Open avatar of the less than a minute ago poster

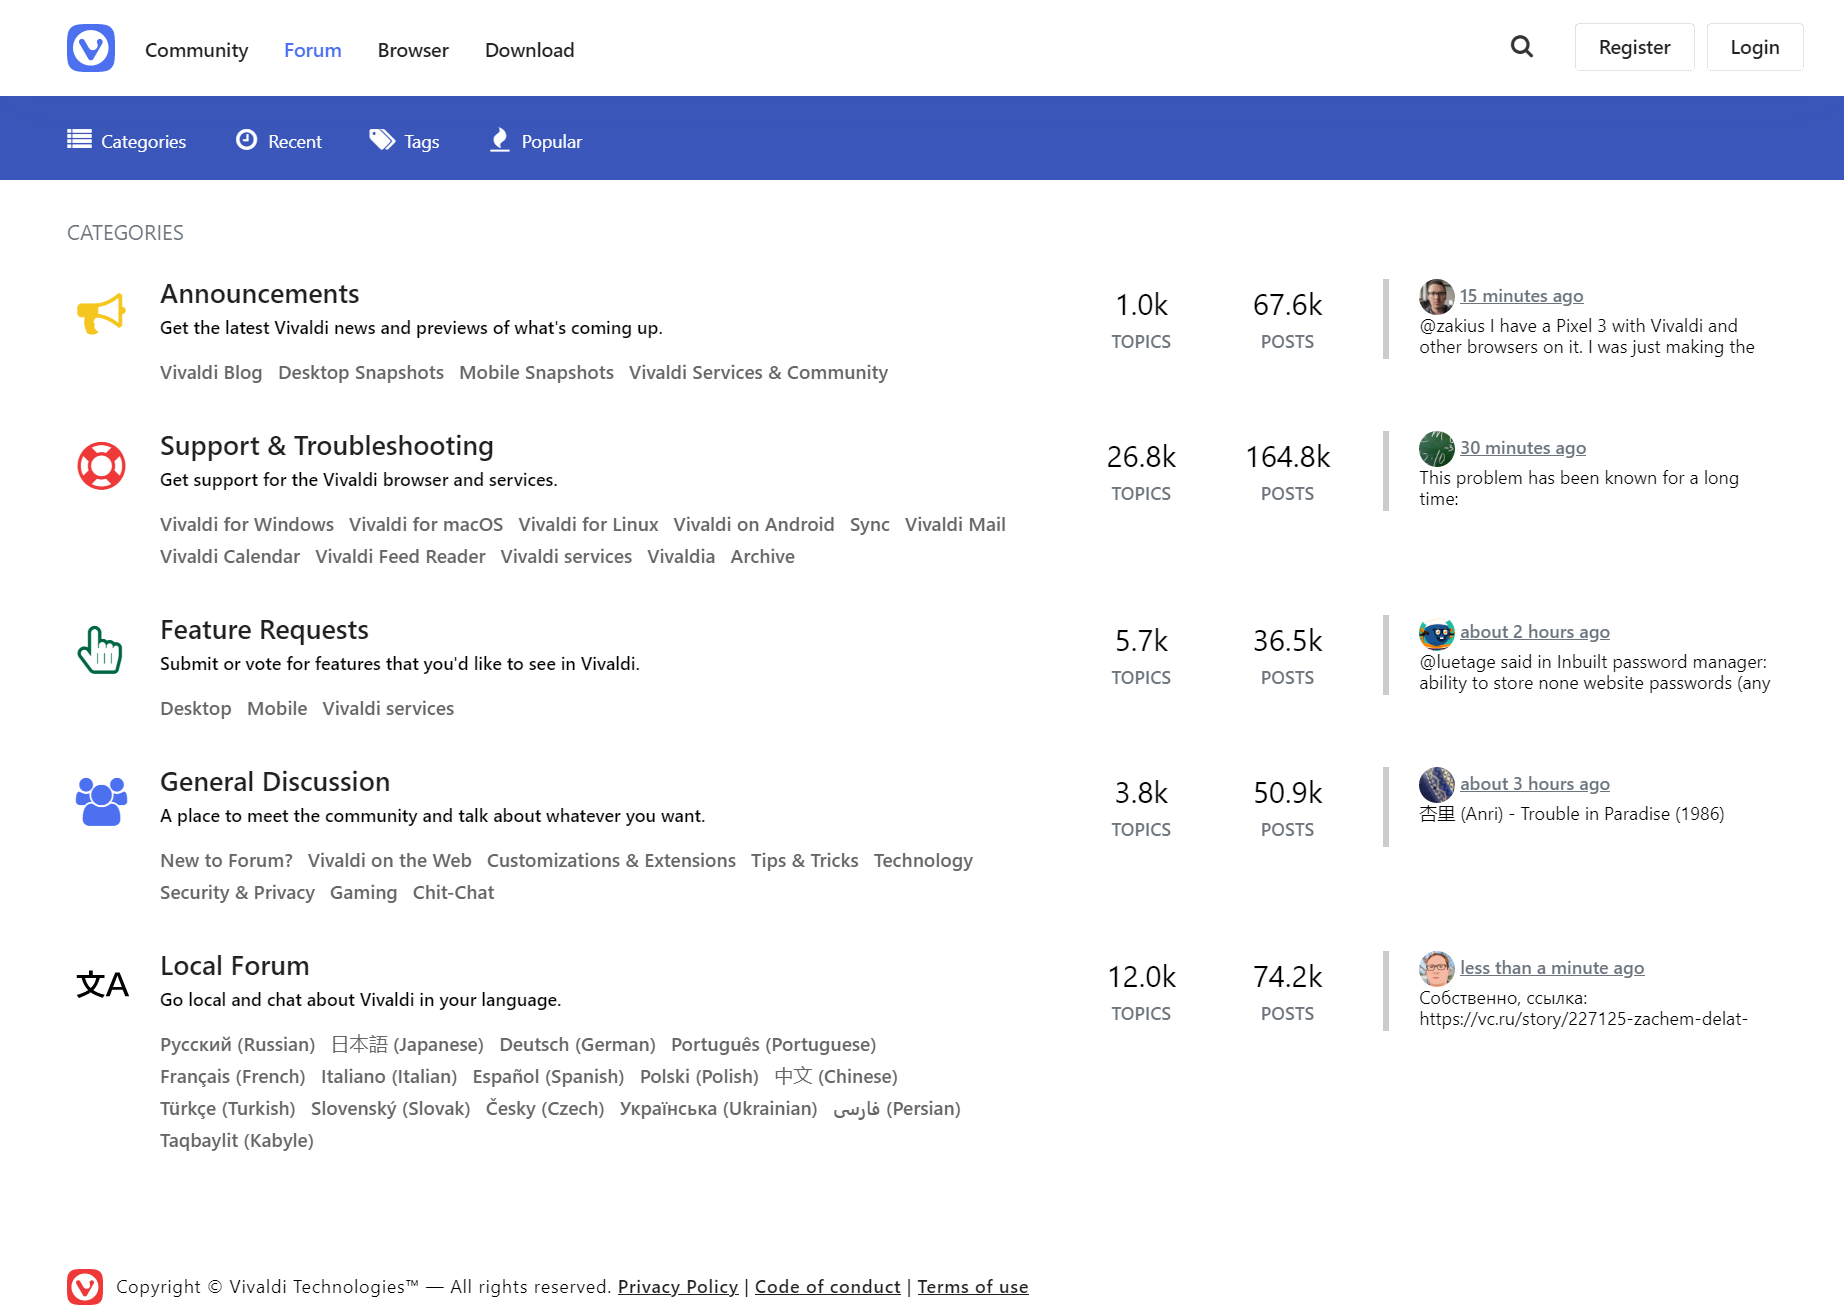click(x=1437, y=969)
